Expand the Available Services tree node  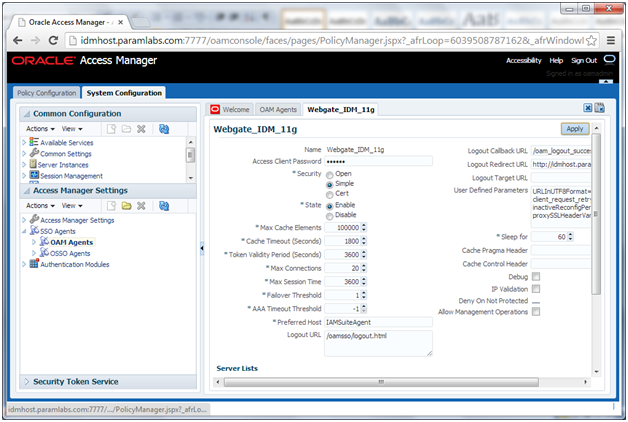click(24, 142)
